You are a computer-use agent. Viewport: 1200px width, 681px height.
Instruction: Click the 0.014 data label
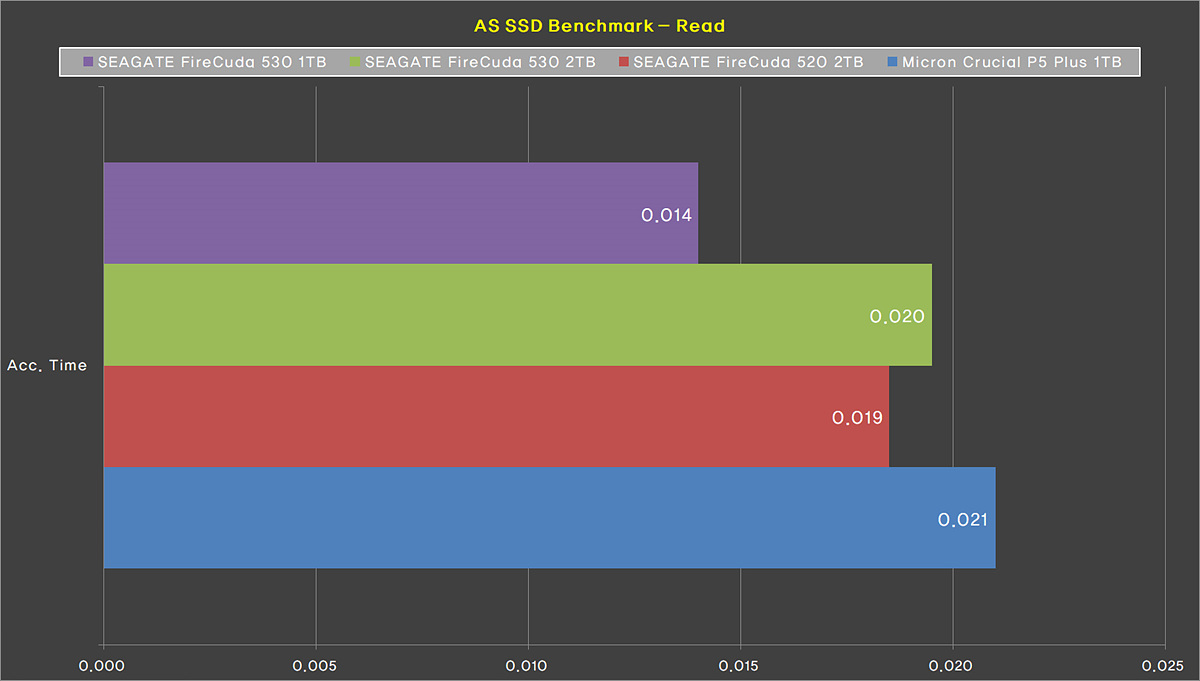point(667,215)
